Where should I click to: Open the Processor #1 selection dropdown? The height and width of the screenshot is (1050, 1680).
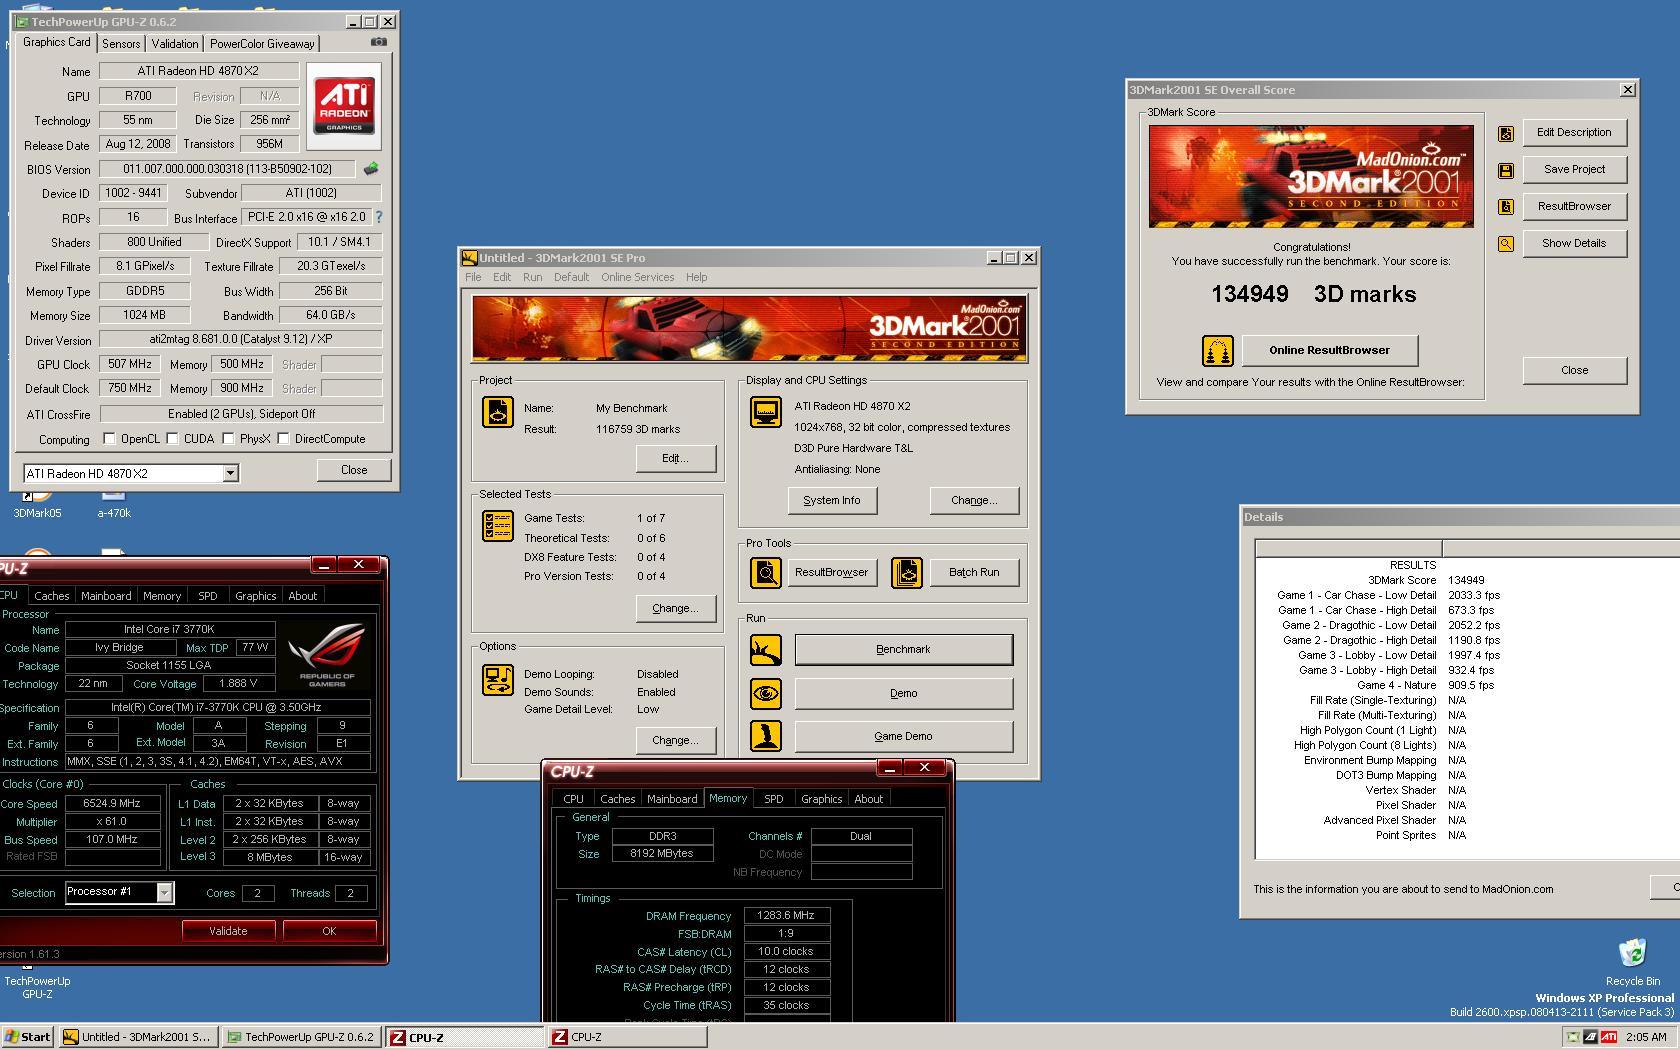pos(165,892)
